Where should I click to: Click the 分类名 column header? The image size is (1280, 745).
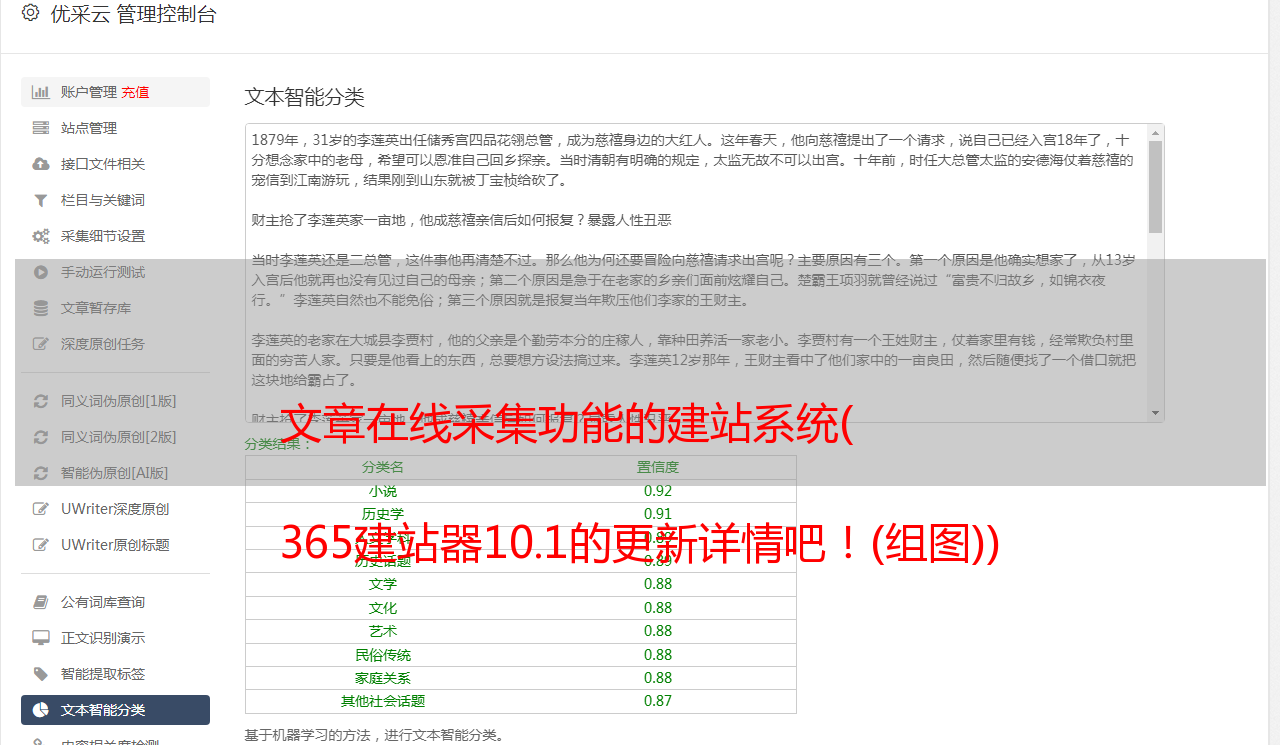[x=383, y=467]
